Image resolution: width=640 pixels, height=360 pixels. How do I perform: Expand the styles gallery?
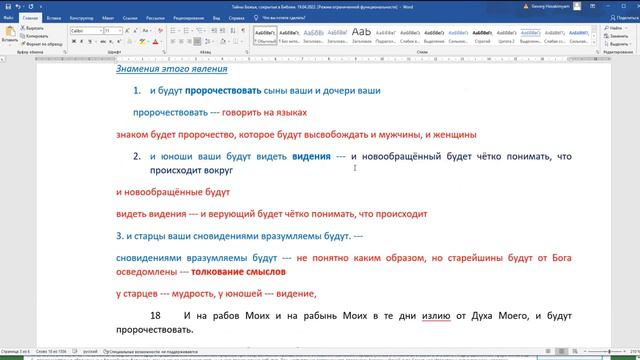click(x=594, y=43)
